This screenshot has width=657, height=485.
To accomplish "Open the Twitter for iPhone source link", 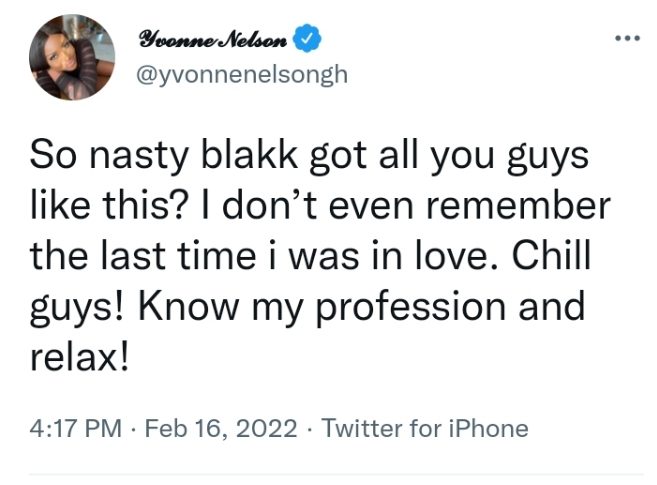I will pos(425,429).
